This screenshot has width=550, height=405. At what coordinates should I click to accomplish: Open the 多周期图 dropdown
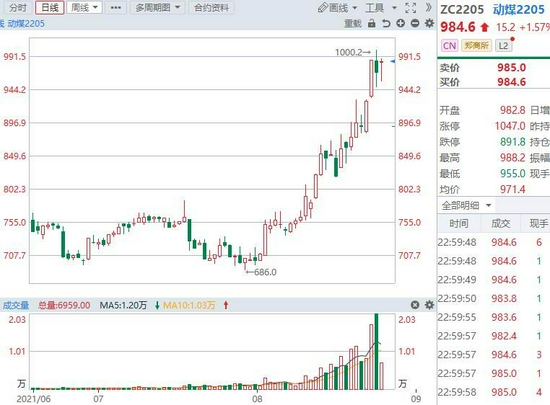click(157, 7)
